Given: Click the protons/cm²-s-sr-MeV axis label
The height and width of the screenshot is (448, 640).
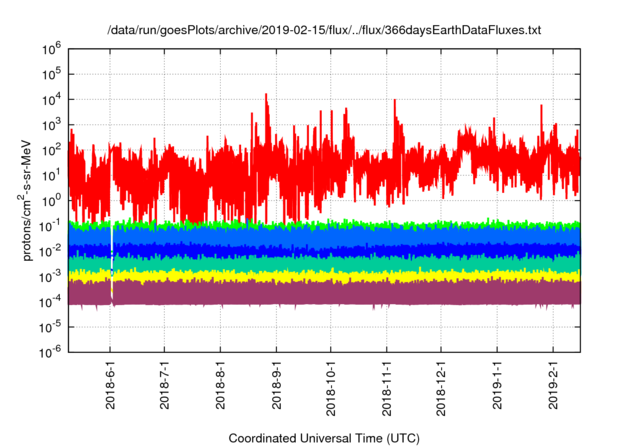Looking at the screenshot, I should click(x=25, y=200).
